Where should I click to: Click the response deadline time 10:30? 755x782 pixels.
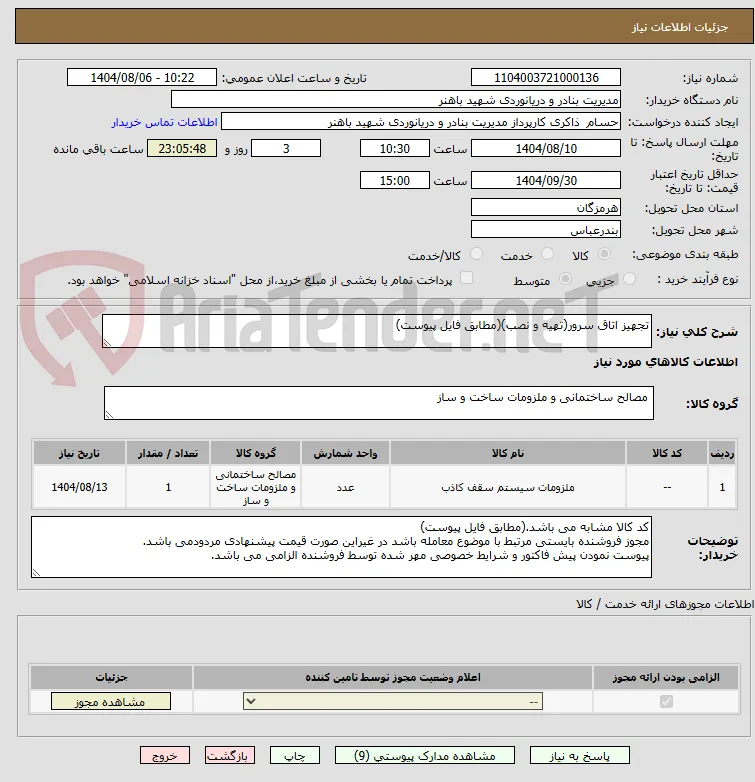394,149
